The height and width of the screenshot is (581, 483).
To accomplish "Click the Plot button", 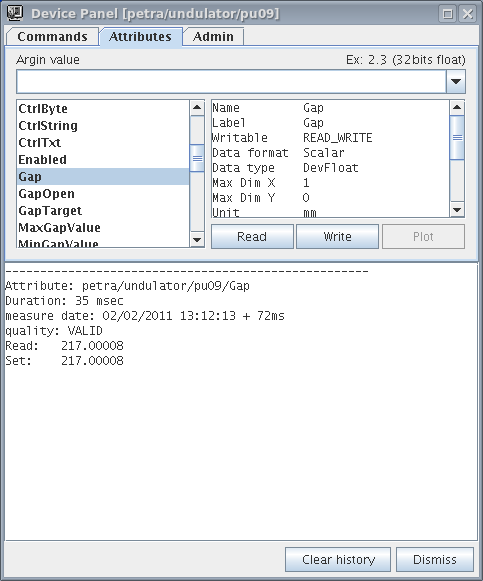I will coord(423,236).
